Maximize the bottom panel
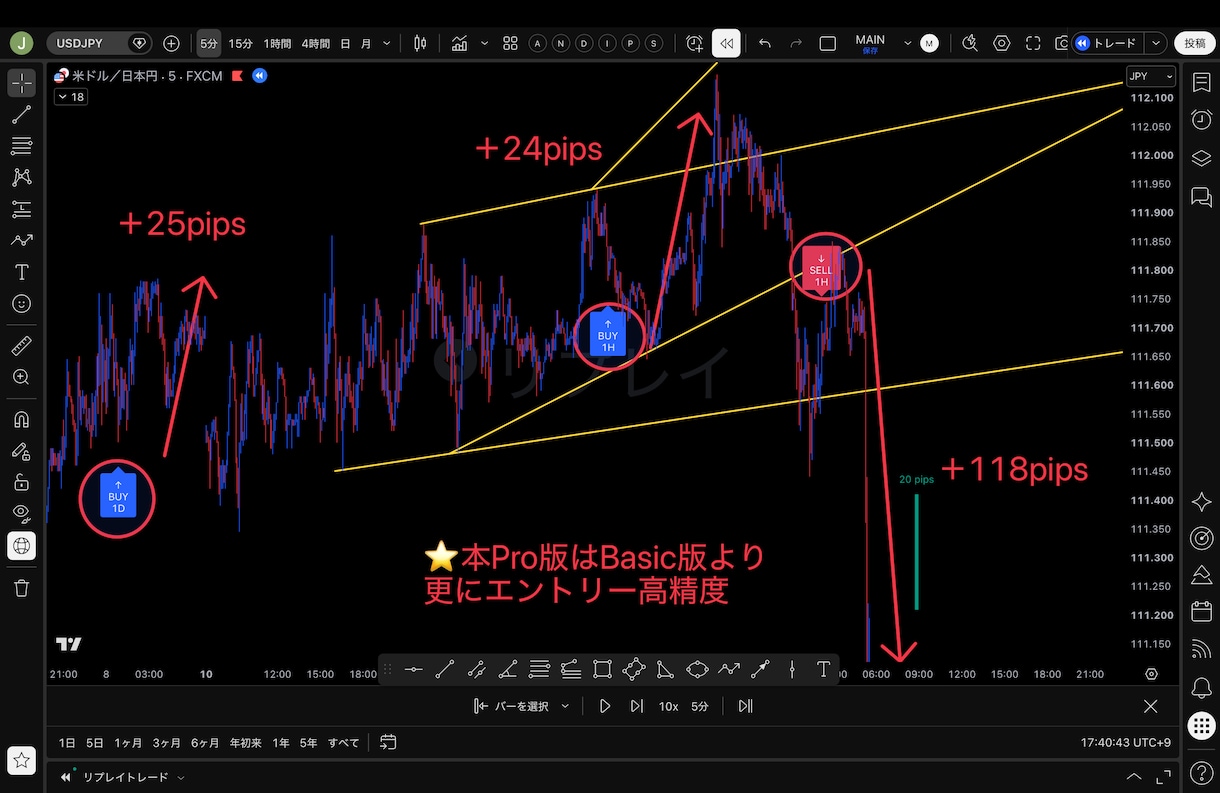The height and width of the screenshot is (793, 1220). point(1163,776)
